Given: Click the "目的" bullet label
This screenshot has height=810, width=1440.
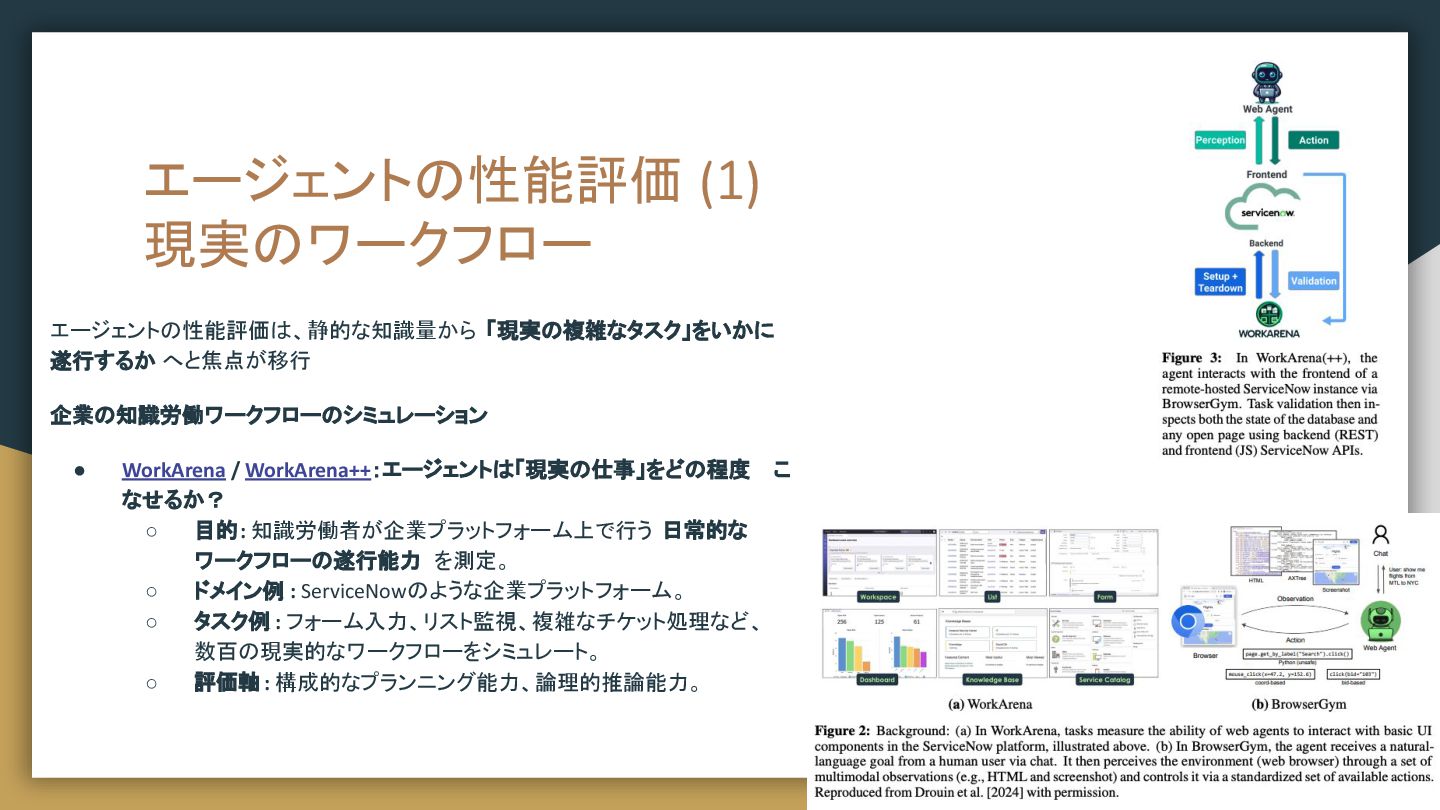Looking at the screenshot, I should point(215,530).
